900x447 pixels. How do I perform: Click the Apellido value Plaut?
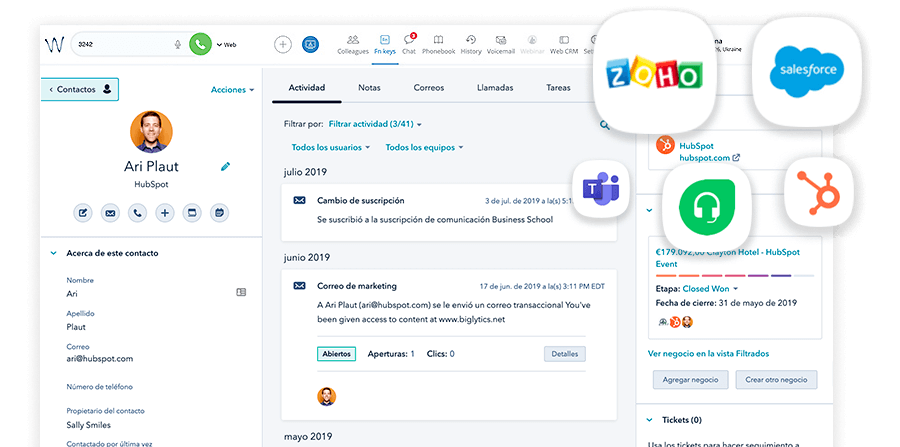coord(76,327)
